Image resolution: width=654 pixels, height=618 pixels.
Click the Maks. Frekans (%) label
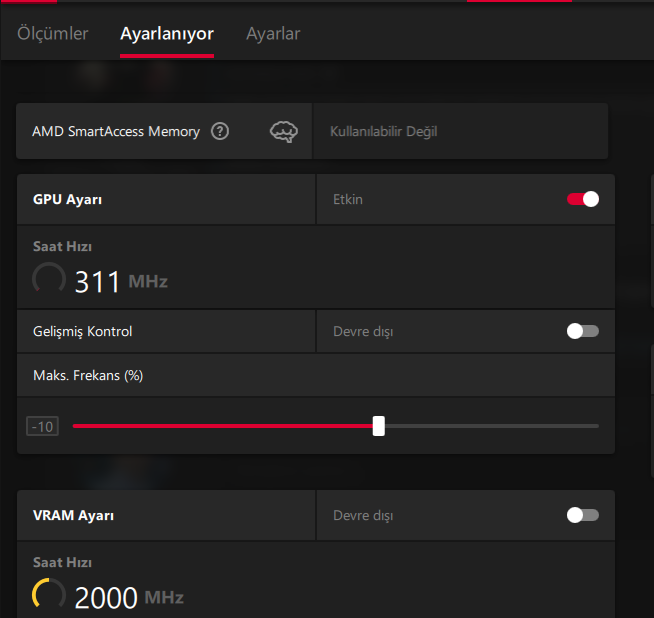coord(89,375)
